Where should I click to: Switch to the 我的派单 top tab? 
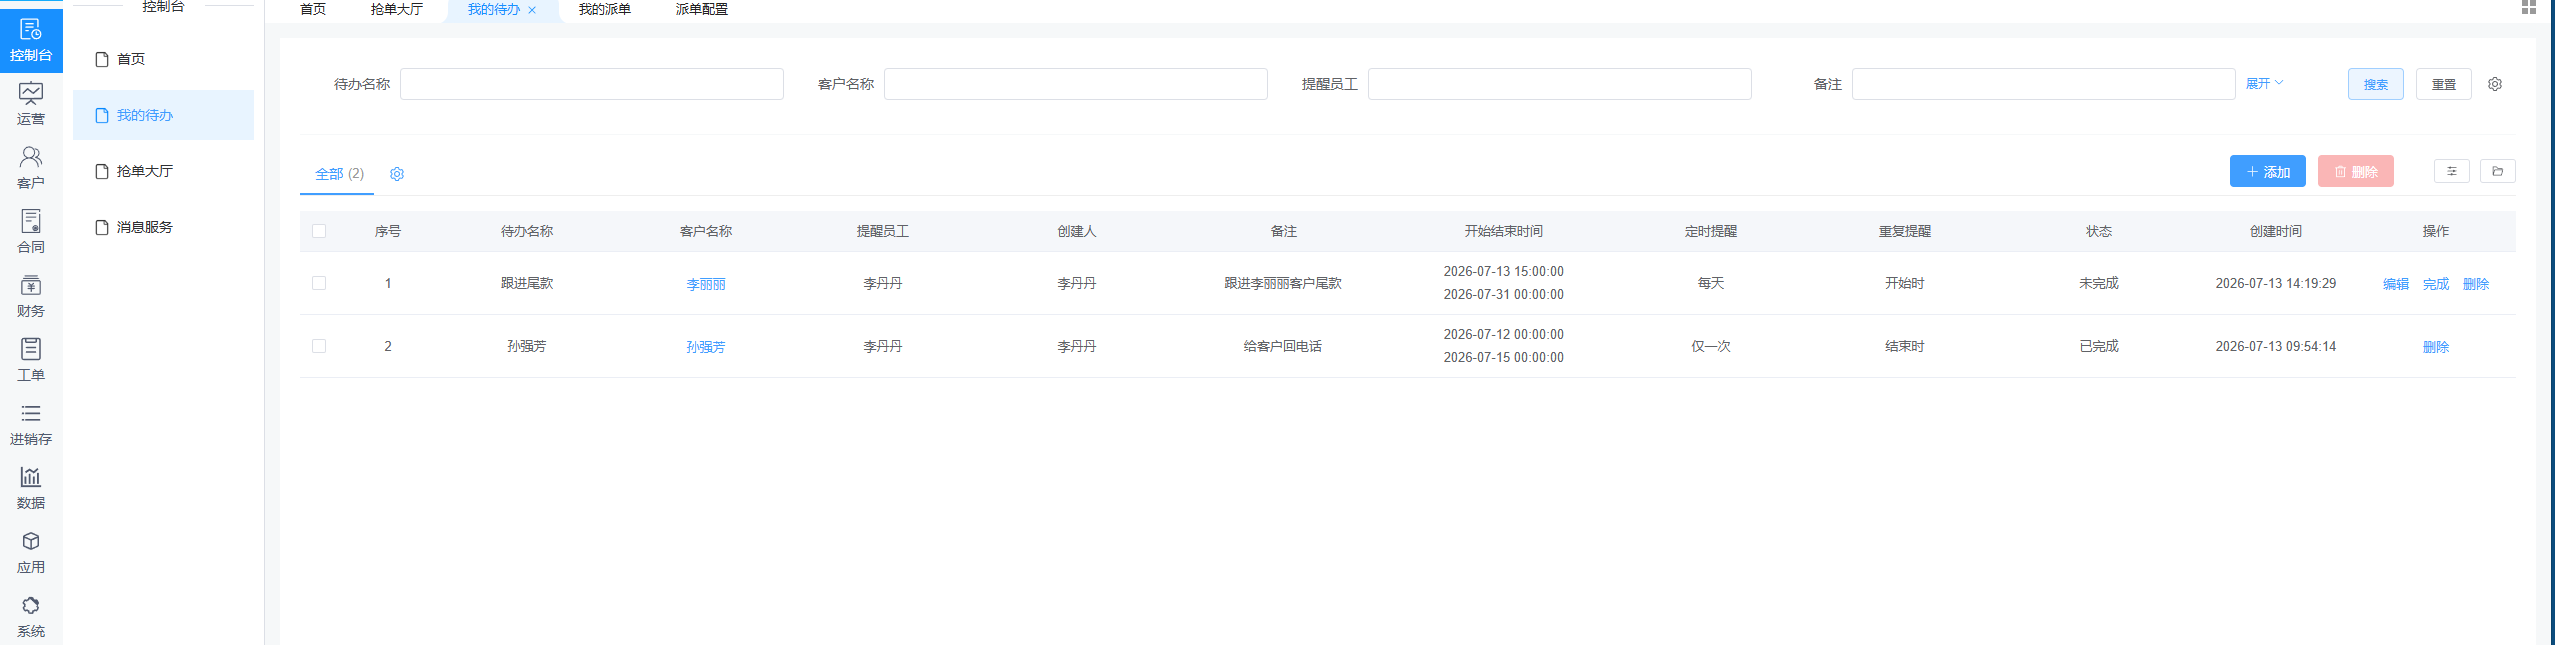point(605,9)
